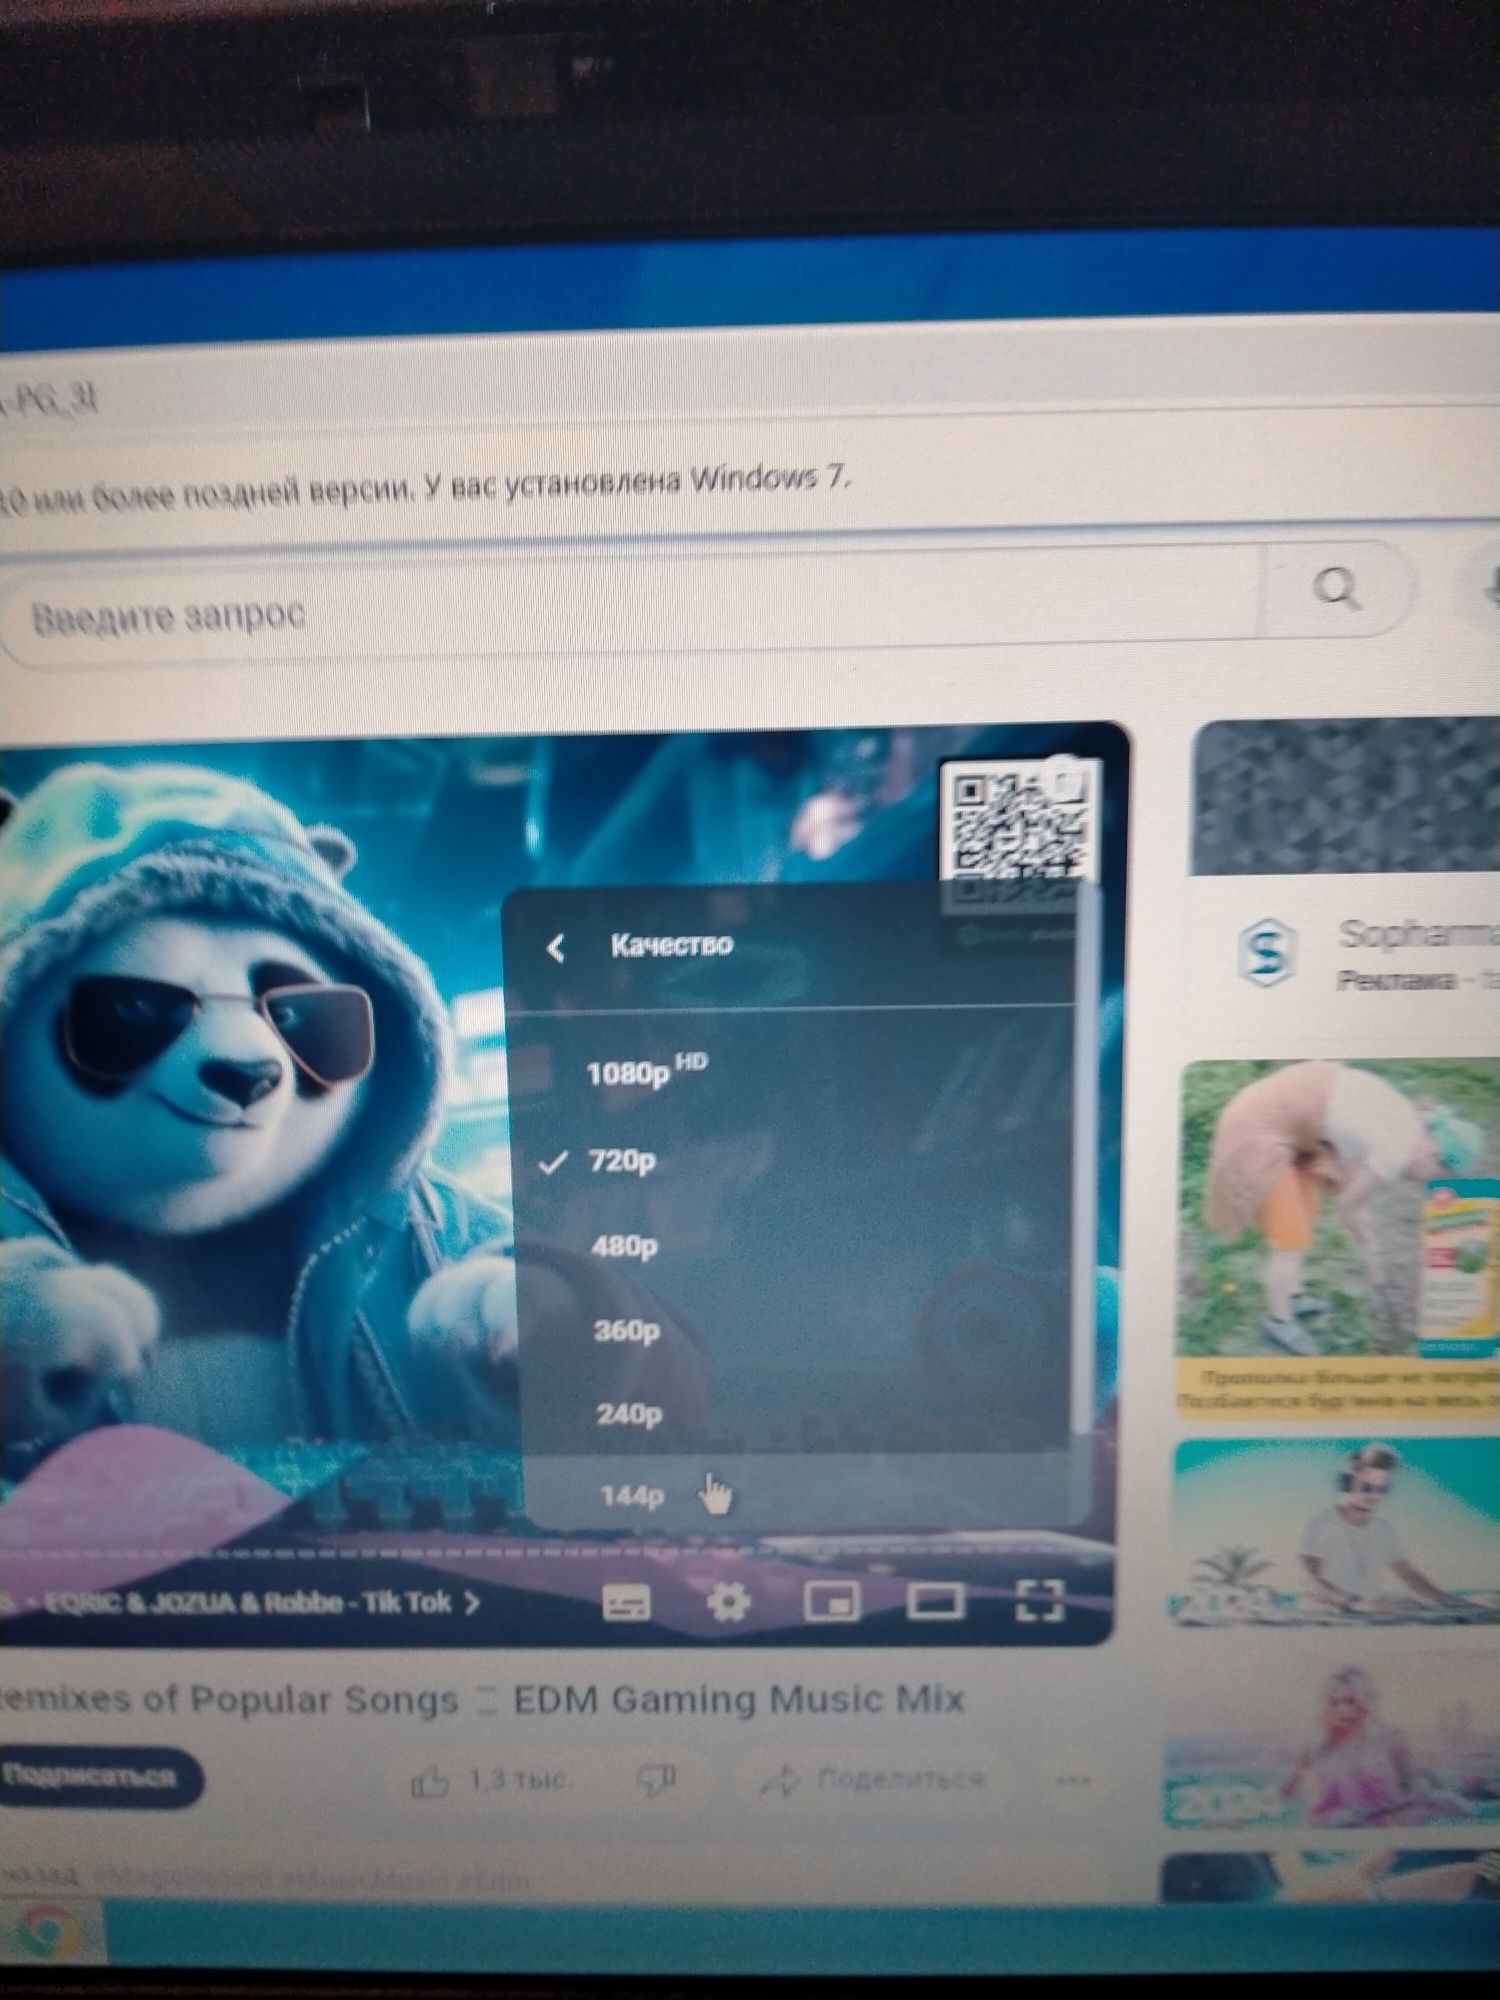
Task: Go back from Качество menu using chevron
Action: tap(557, 947)
